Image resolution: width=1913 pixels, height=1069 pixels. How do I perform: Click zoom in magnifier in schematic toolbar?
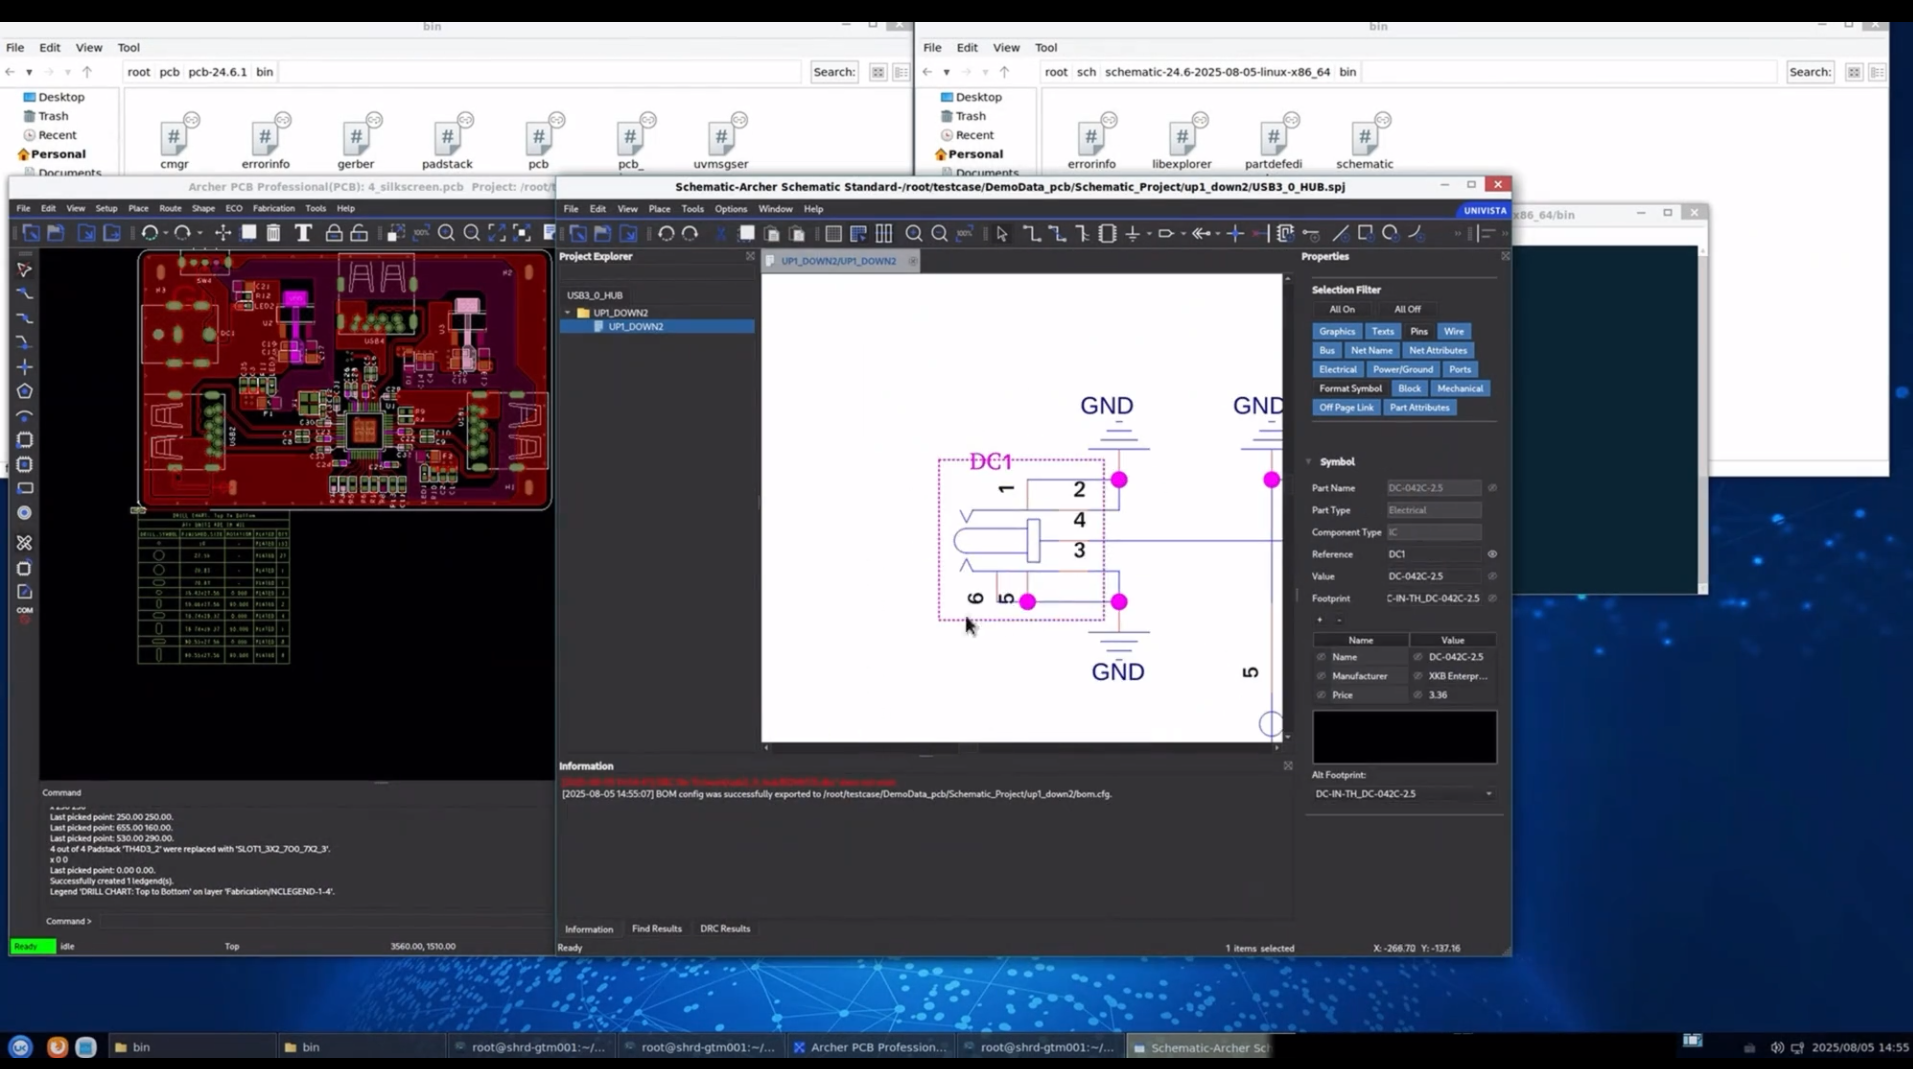[913, 233]
